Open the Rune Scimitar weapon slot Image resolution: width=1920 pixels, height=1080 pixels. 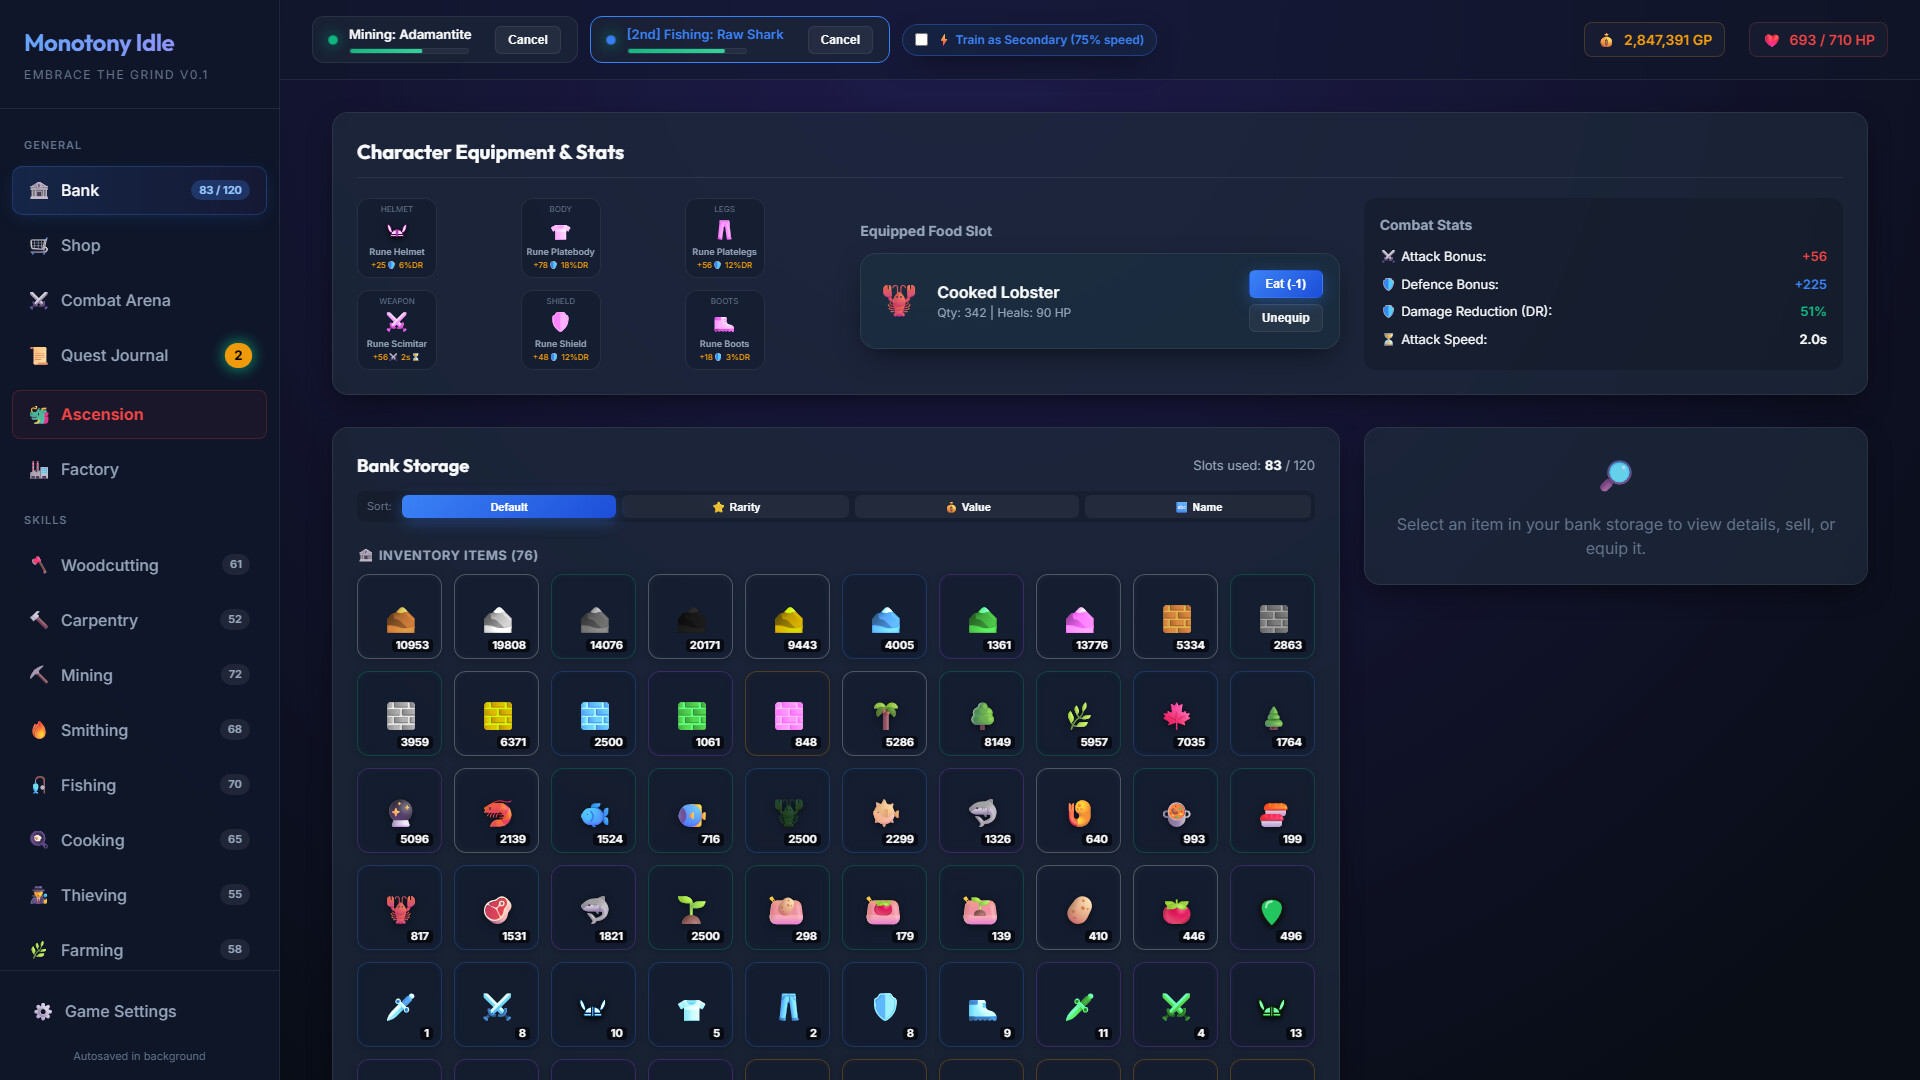397,330
